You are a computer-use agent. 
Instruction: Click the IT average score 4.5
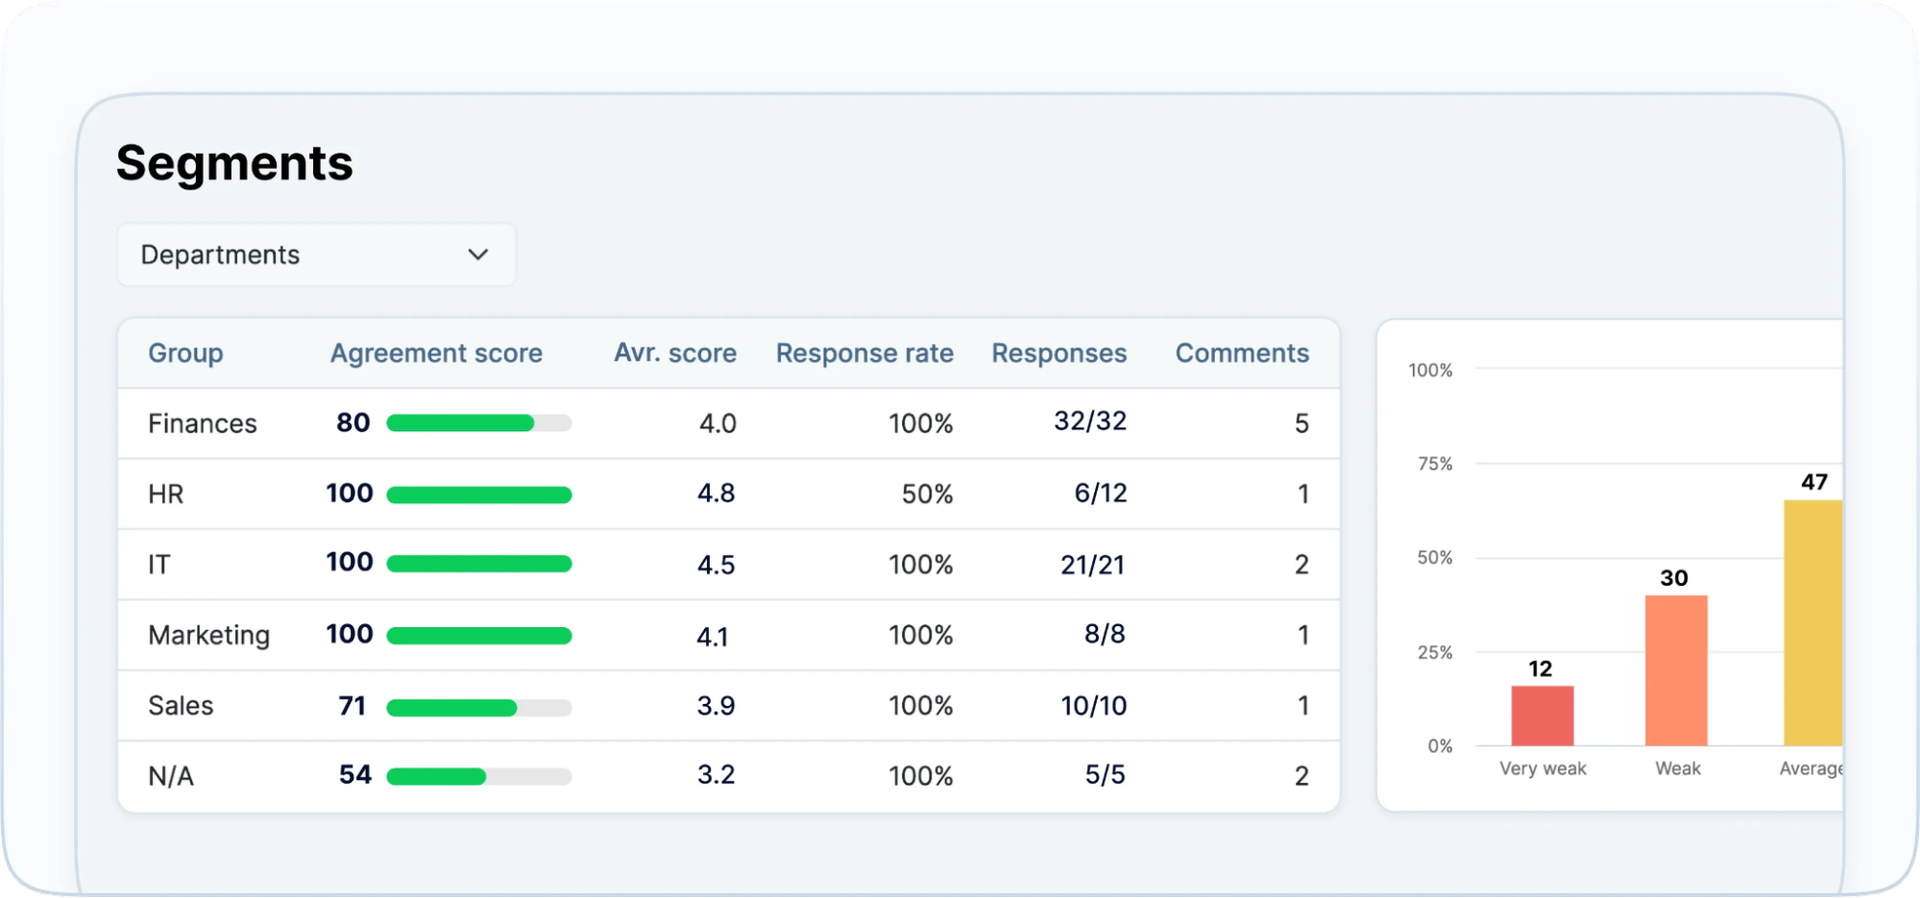[716, 565]
